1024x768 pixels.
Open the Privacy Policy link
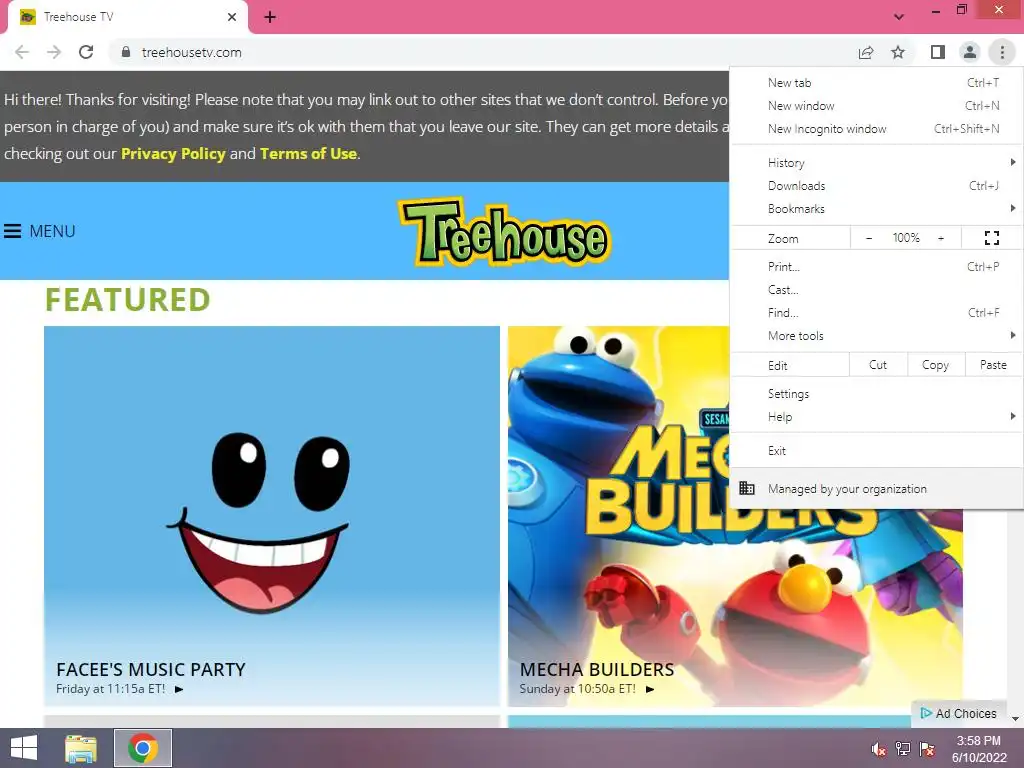(173, 153)
